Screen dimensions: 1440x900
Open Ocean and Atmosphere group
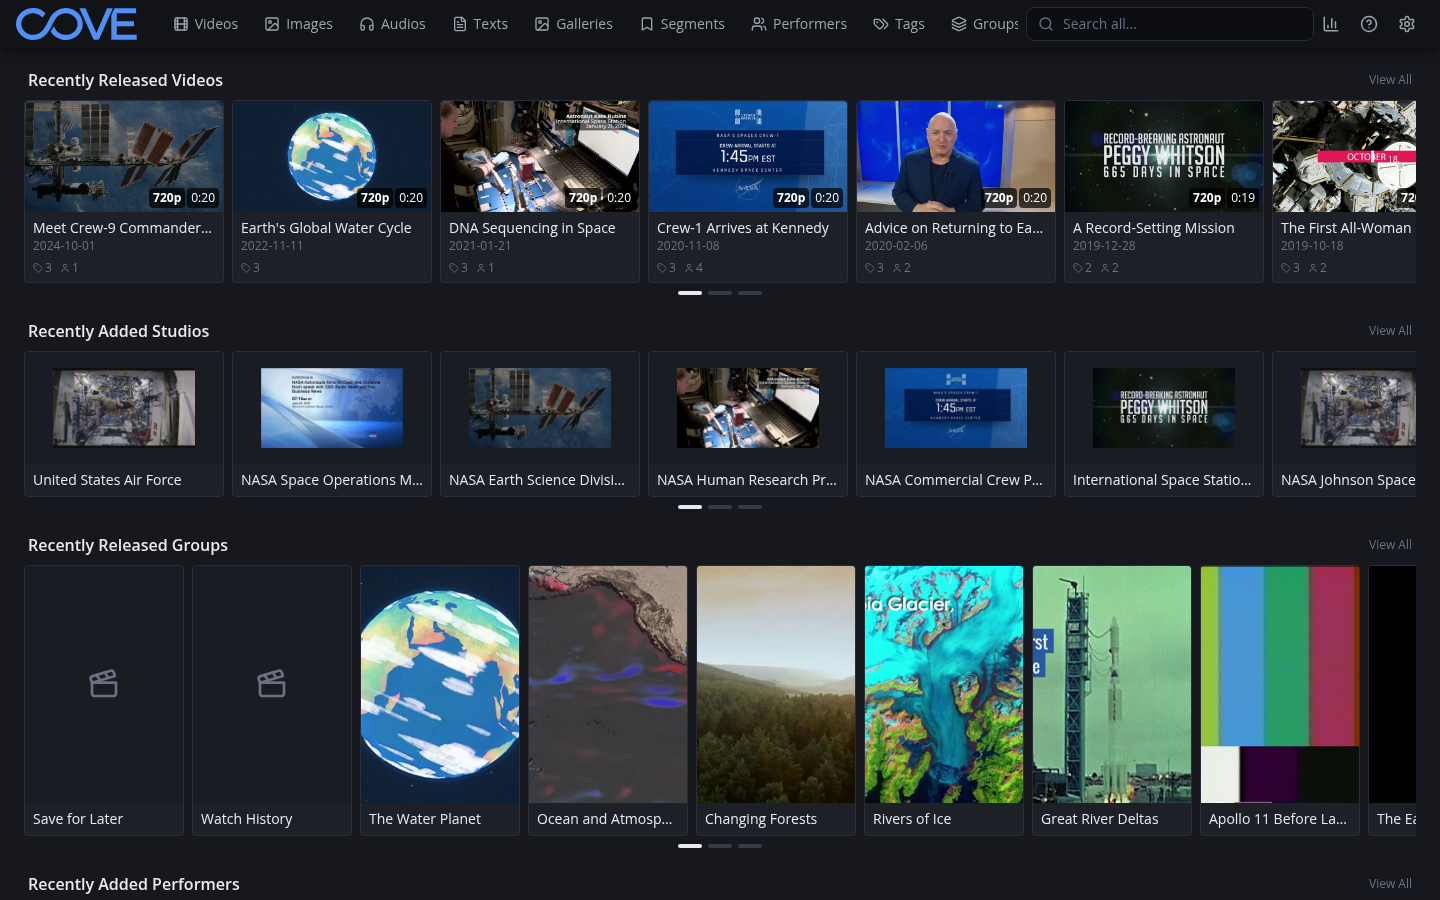point(608,700)
